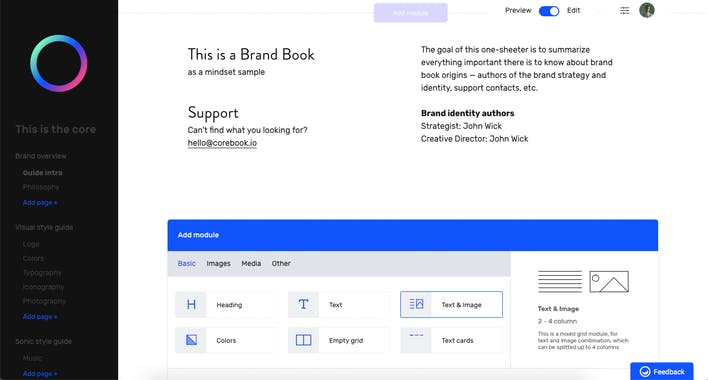Open the hello@corebook.io email link

222,143
